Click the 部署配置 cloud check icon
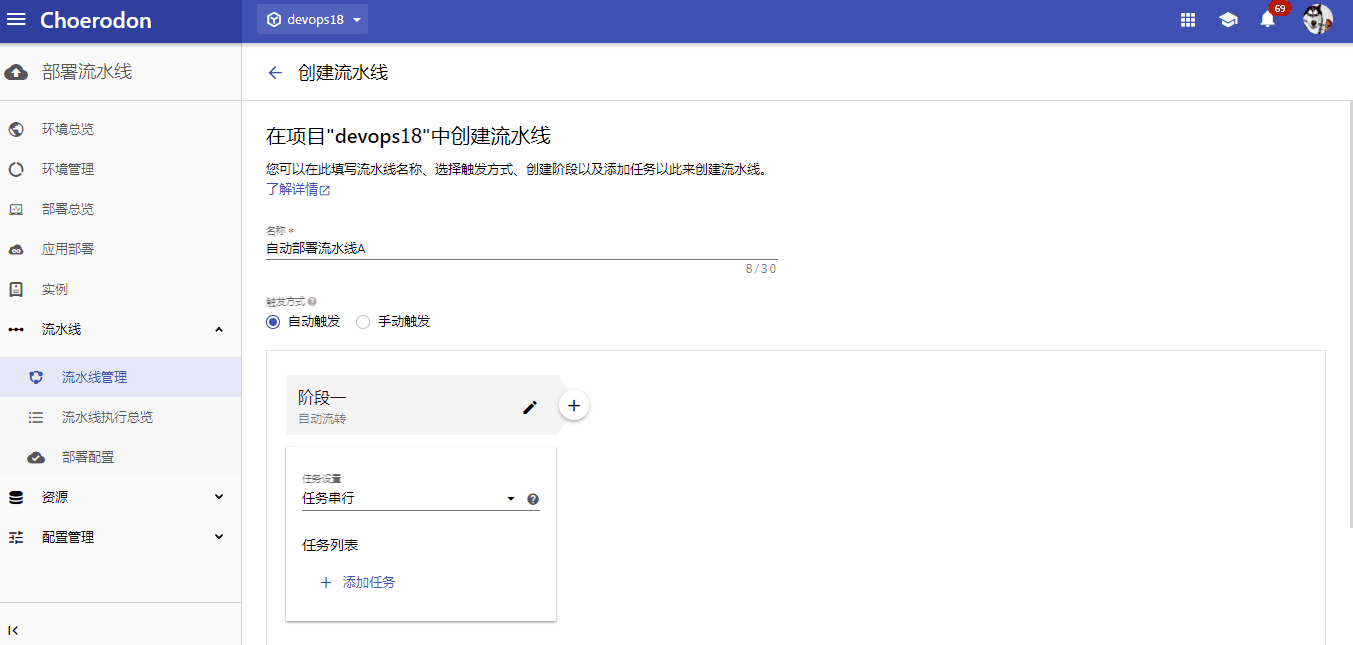The height and width of the screenshot is (645, 1353). [36, 457]
